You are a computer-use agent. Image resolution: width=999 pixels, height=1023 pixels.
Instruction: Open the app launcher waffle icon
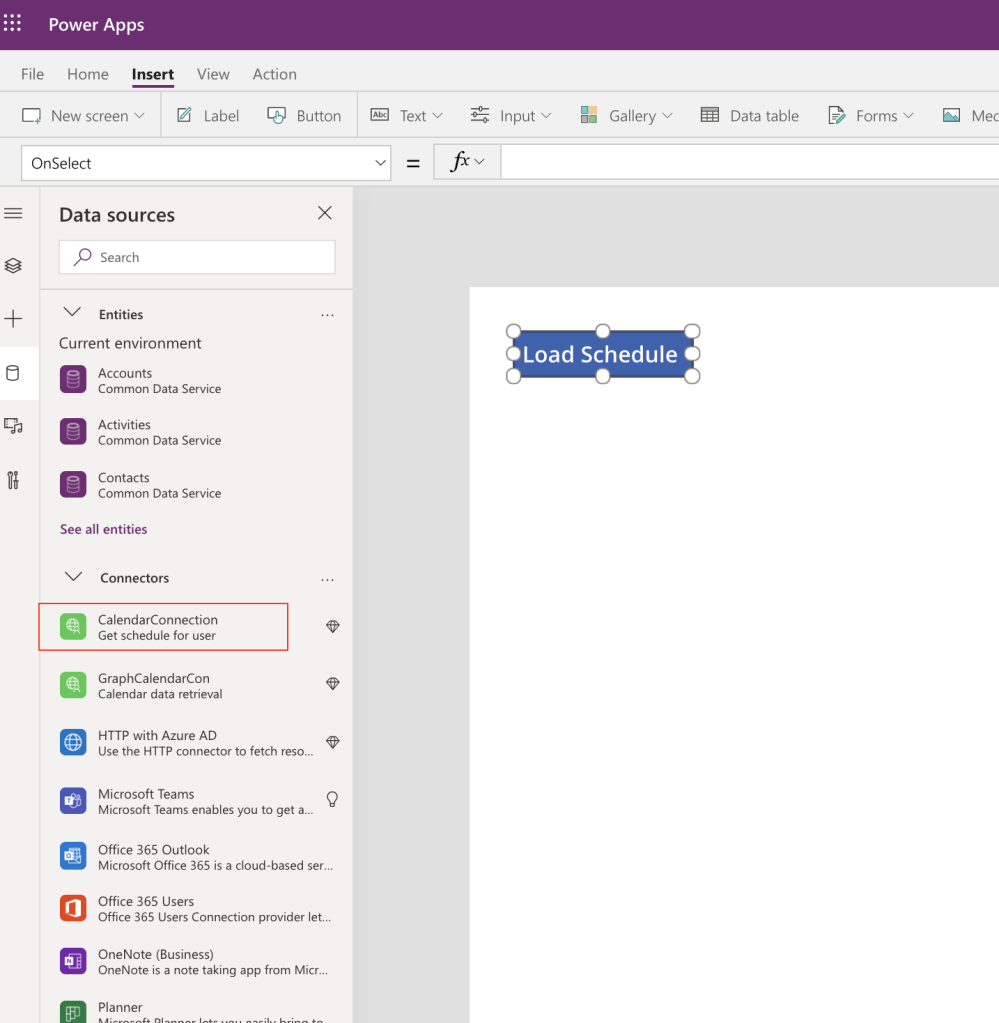(x=13, y=24)
